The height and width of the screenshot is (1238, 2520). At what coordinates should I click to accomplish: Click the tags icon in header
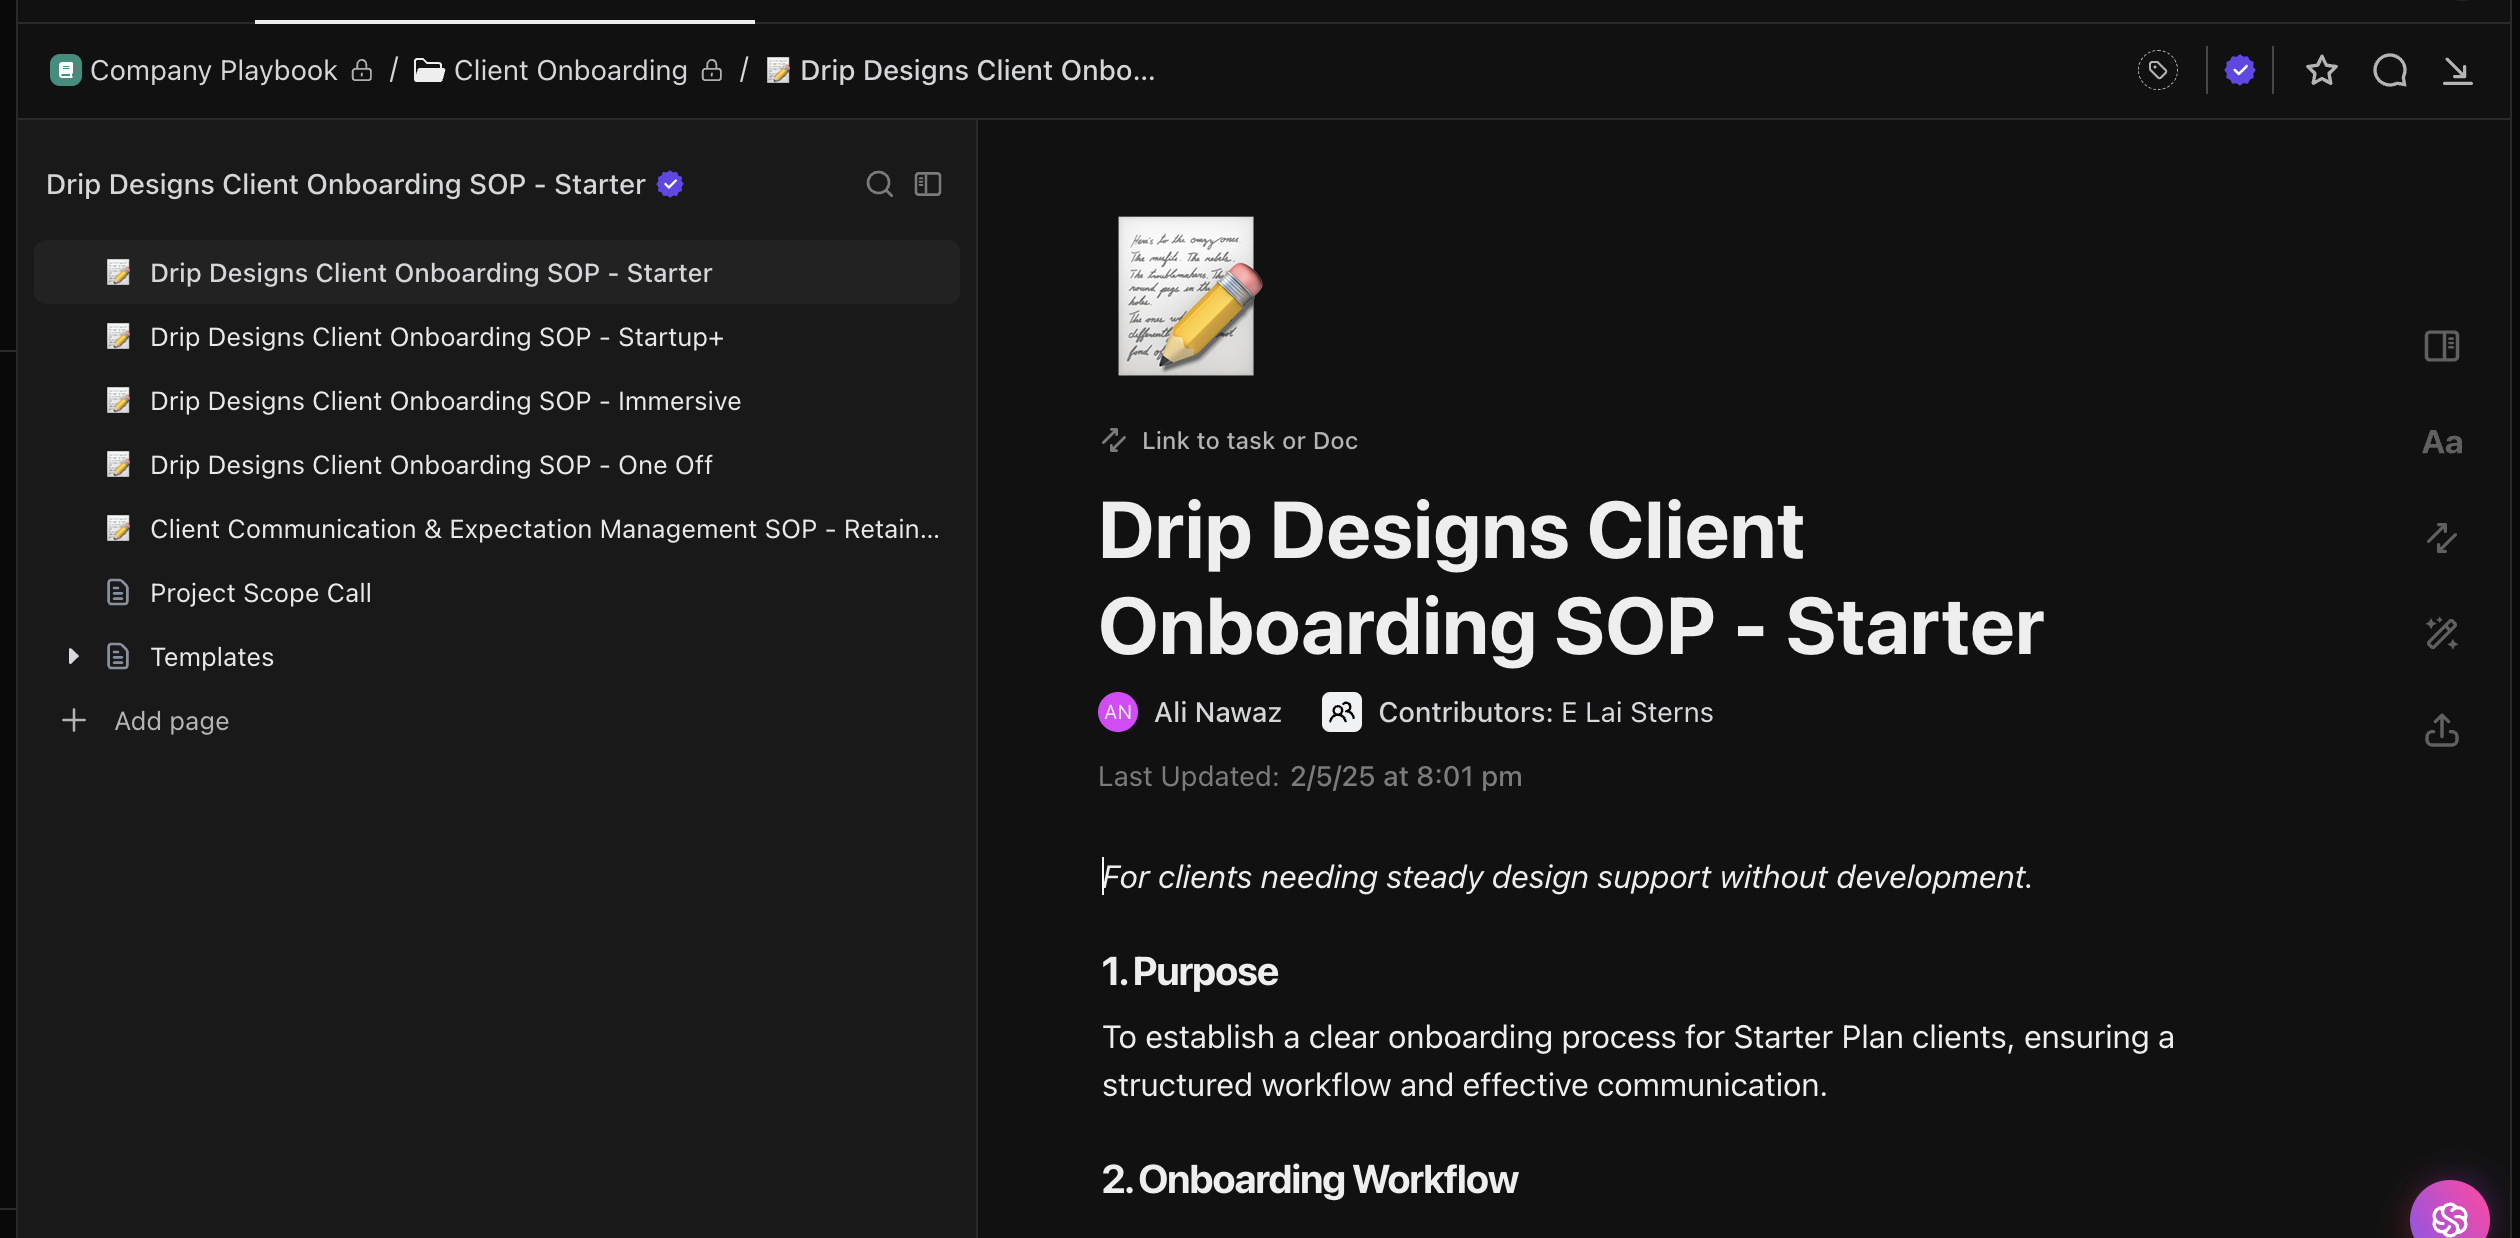click(x=2157, y=70)
